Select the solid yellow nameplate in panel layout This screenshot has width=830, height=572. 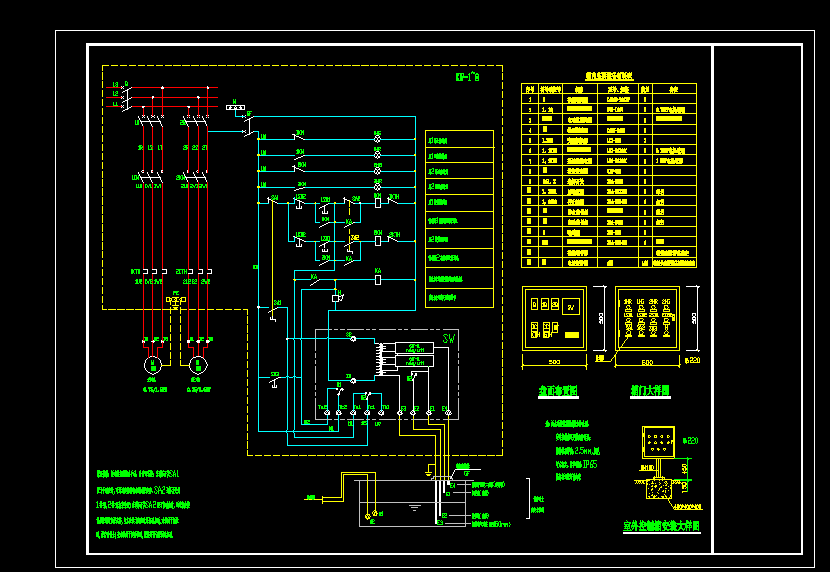pyautogui.click(x=572, y=335)
